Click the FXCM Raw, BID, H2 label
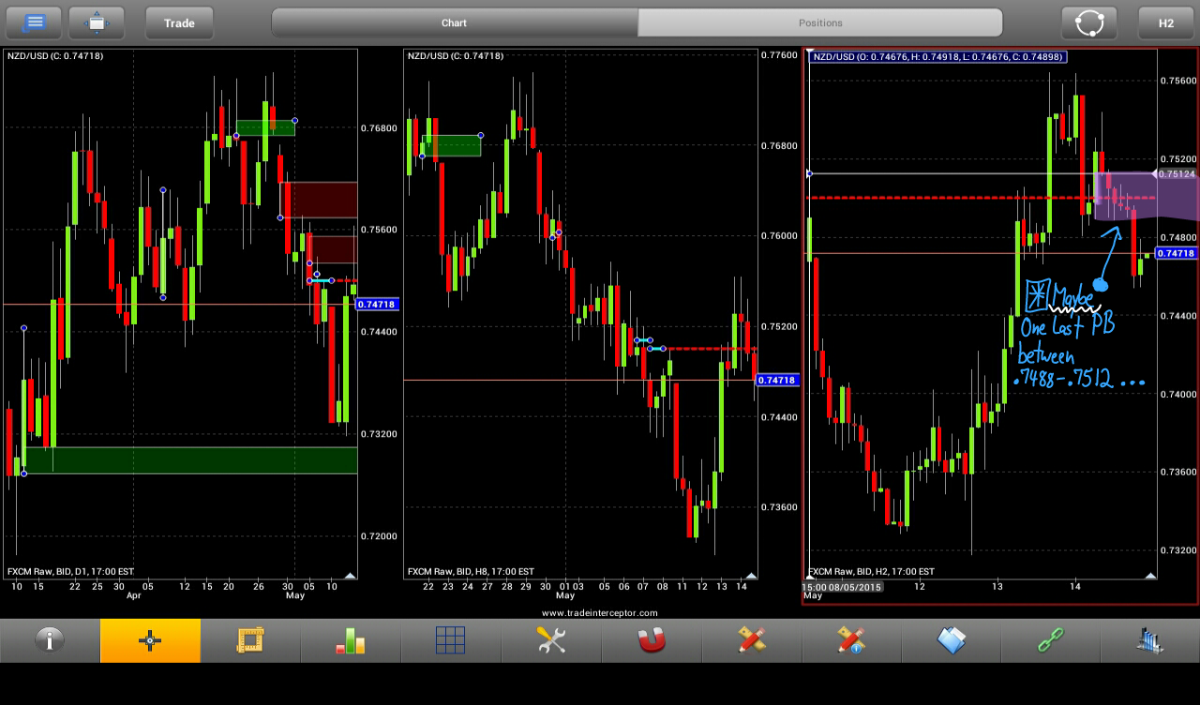Image resolution: width=1200 pixels, height=705 pixels. coord(872,572)
